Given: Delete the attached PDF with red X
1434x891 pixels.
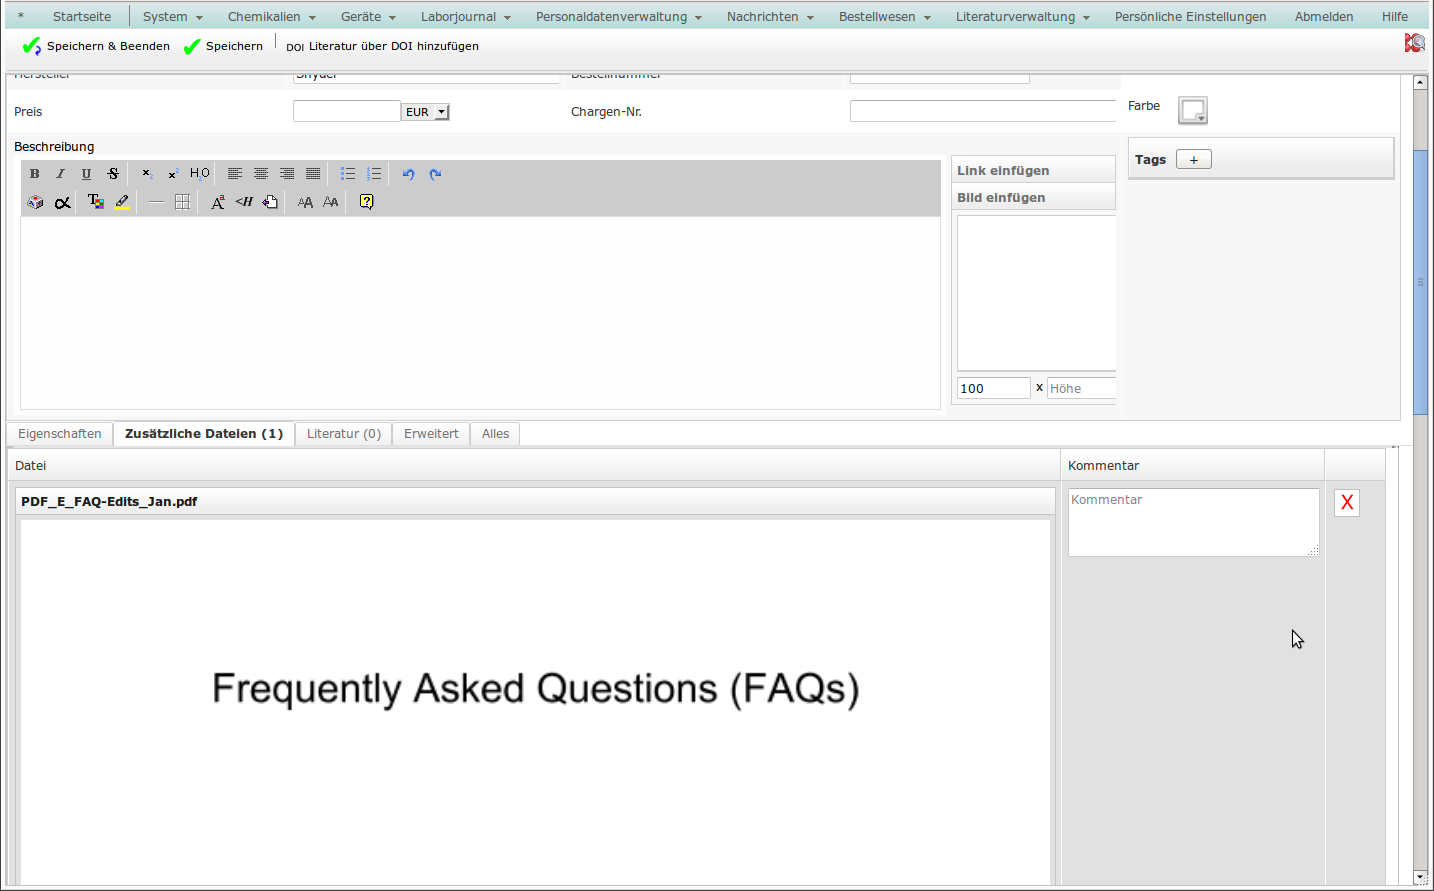Looking at the screenshot, I should (1346, 503).
